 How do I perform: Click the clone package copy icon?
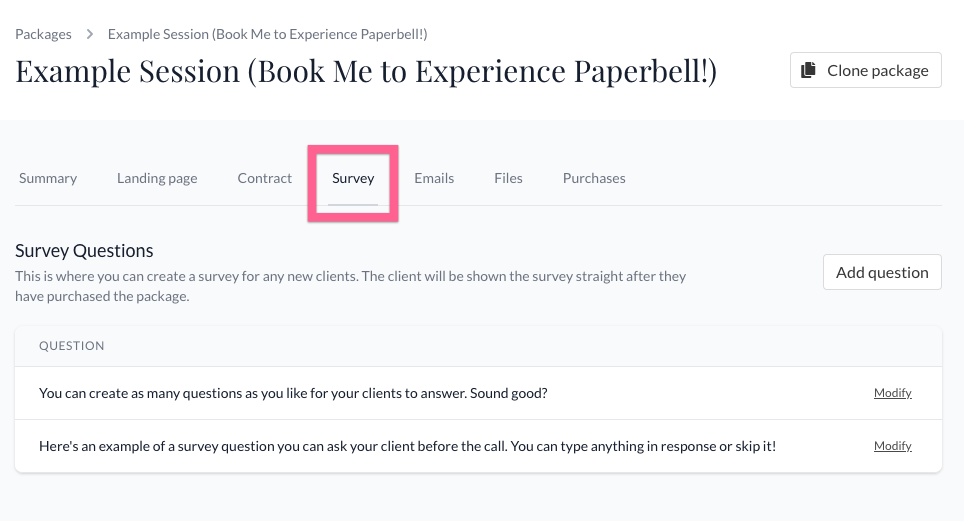(x=808, y=70)
